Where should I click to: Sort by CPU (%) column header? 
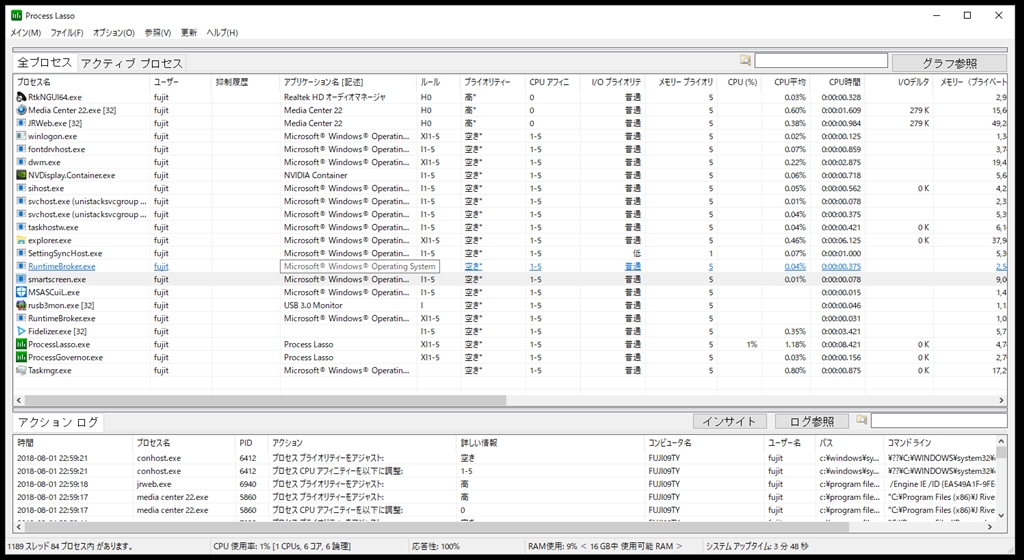(739, 82)
